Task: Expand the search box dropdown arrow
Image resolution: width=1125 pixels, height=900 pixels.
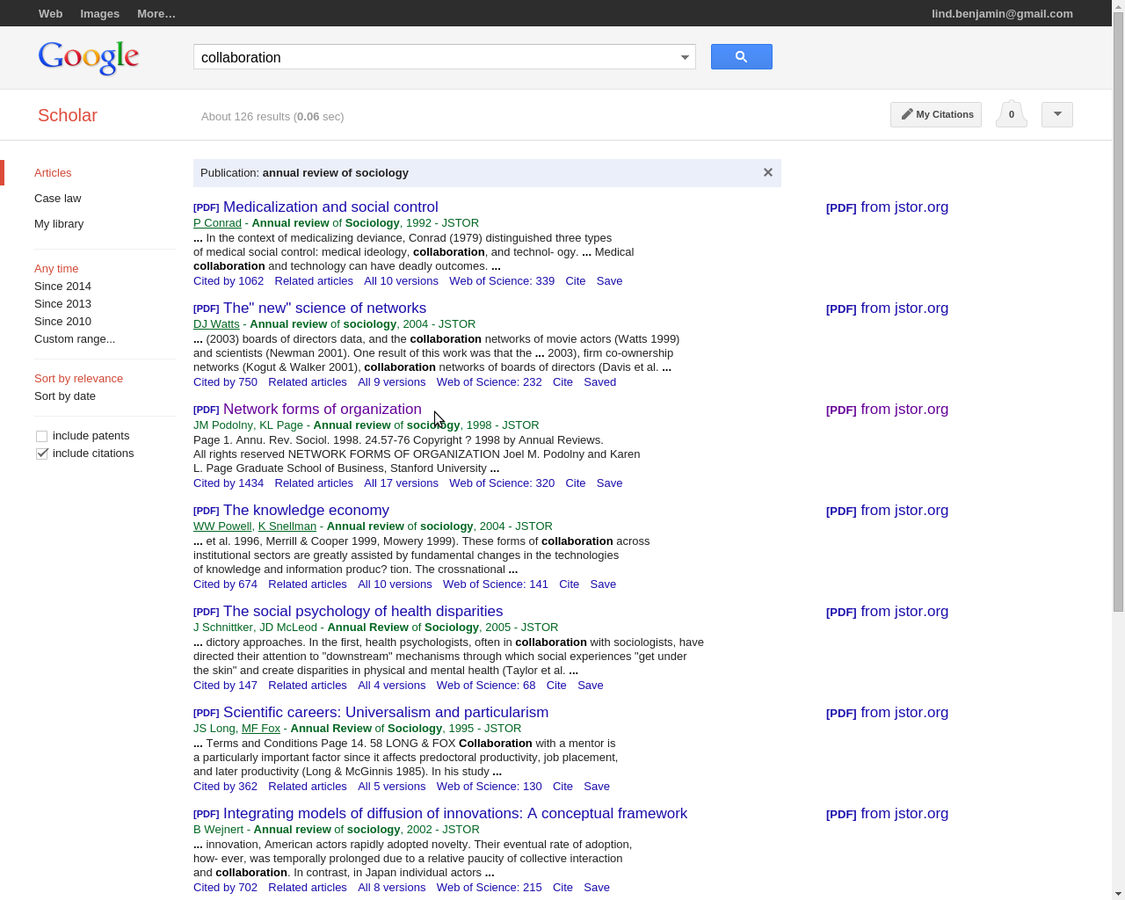Action: pyautogui.click(x=684, y=57)
